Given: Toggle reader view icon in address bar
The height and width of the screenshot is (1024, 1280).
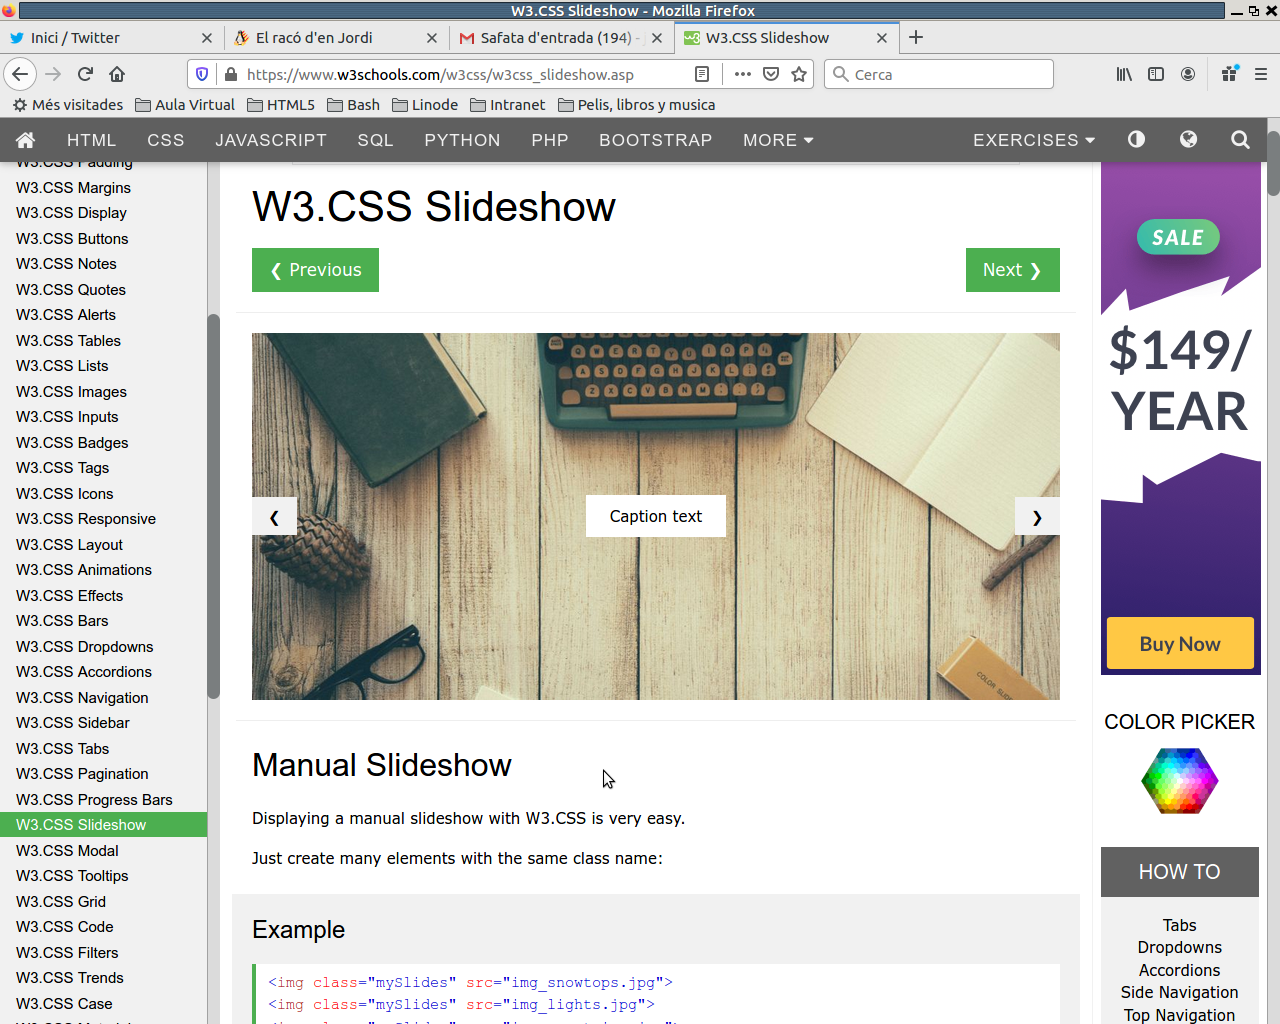Looking at the screenshot, I should [x=702, y=74].
